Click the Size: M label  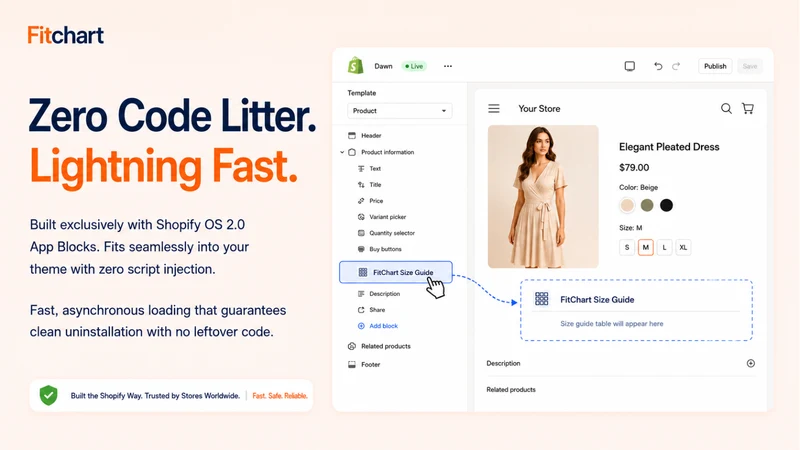point(631,228)
